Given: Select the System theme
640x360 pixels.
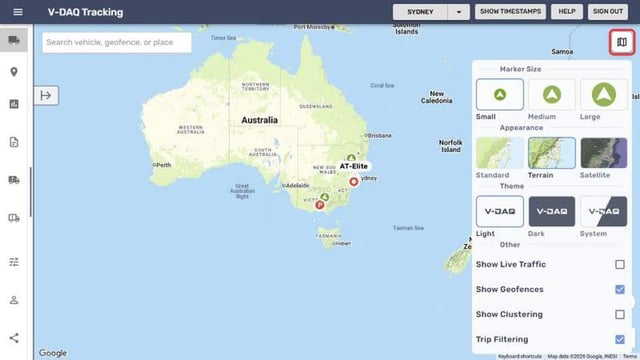Looking at the screenshot, I should pos(604,211).
